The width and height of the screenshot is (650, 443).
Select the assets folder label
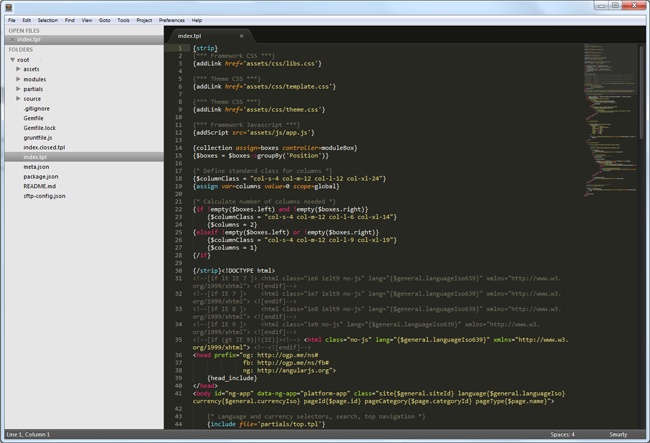click(31, 69)
